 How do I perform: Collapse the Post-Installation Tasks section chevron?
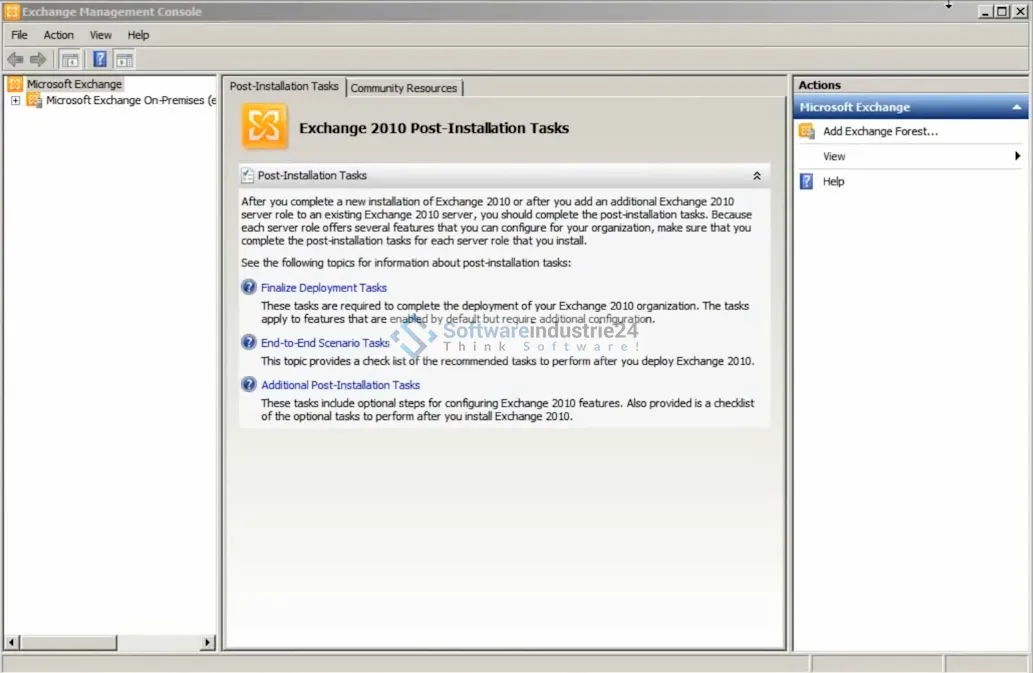coord(757,176)
